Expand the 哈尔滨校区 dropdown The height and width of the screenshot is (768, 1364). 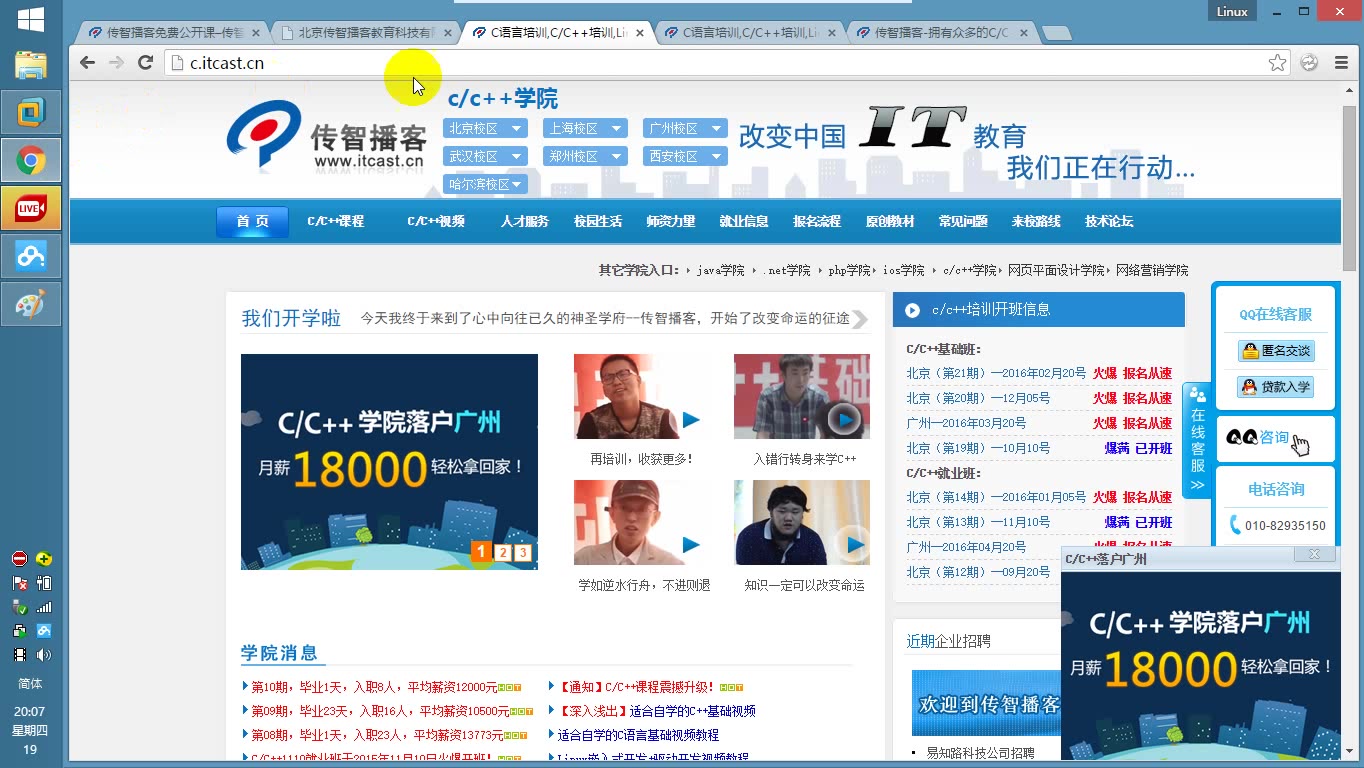pyautogui.click(x=484, y=184)
